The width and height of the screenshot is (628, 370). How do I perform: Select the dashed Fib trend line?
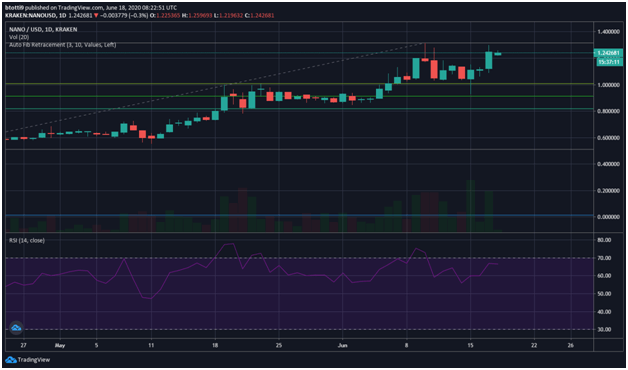point(215,87)
